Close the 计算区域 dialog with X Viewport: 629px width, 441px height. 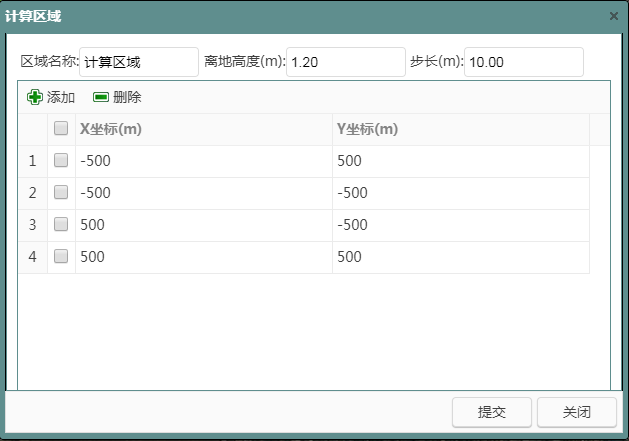pos(614,16)
